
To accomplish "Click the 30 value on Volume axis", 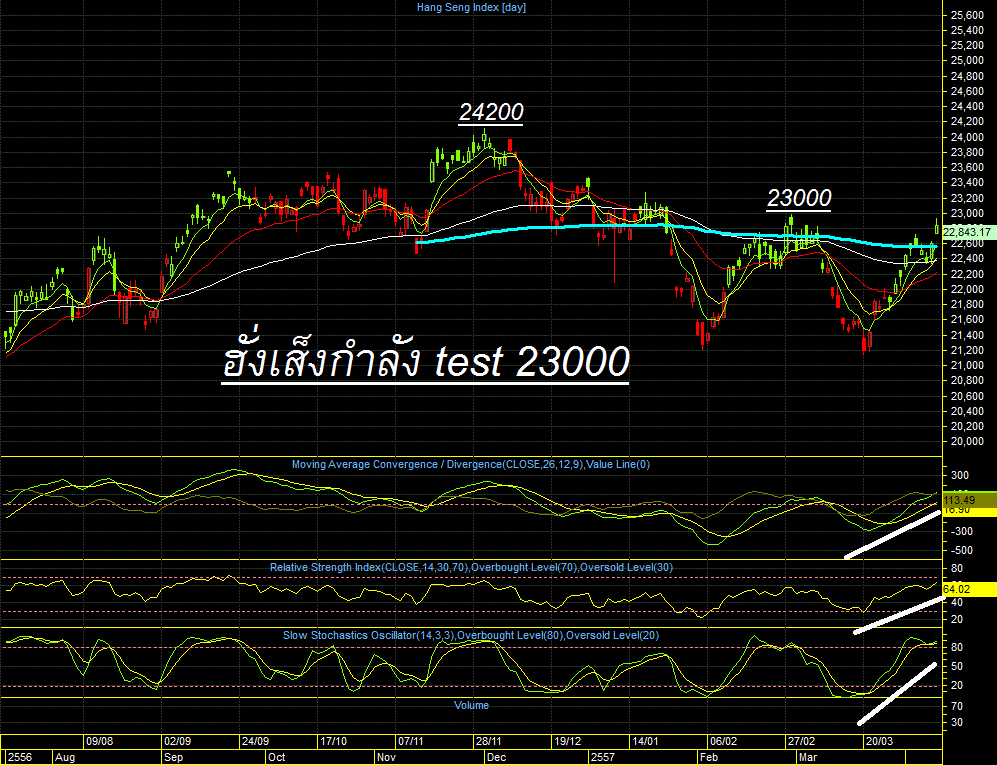I will (x=956, y=723).
